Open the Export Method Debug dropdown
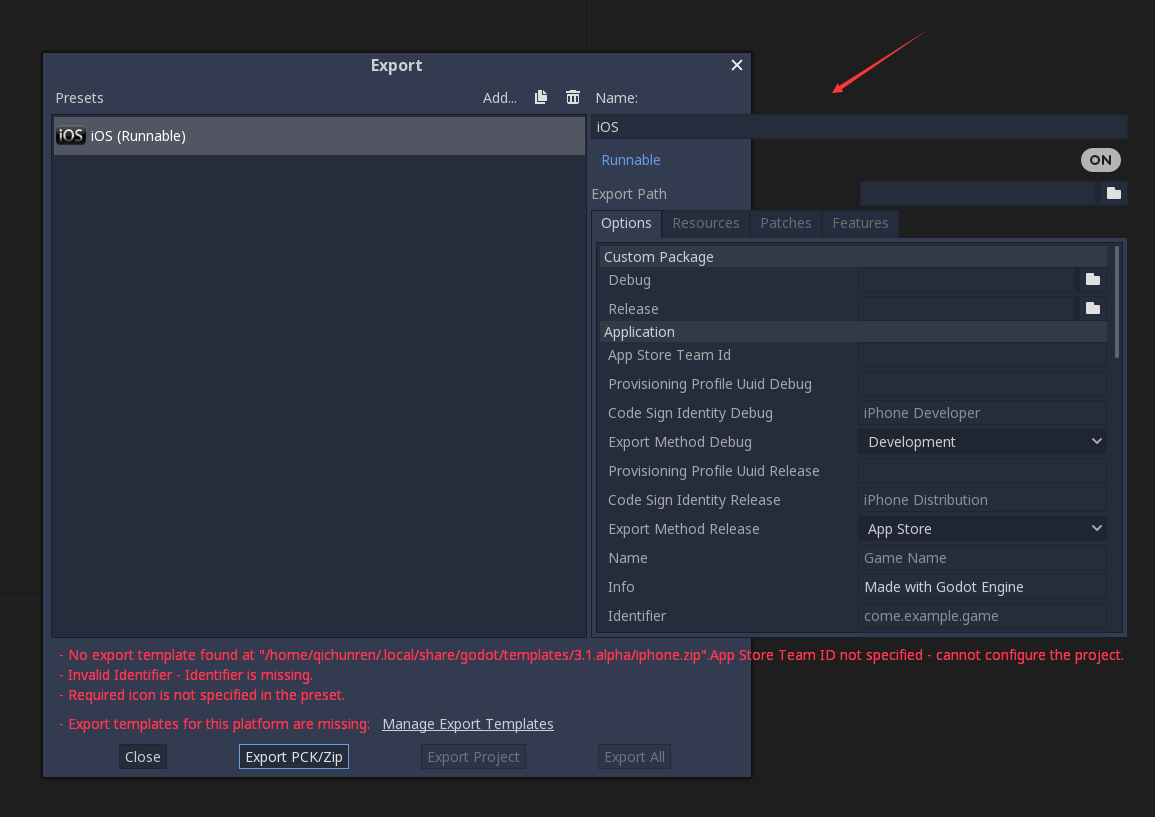 click(981, 441)
